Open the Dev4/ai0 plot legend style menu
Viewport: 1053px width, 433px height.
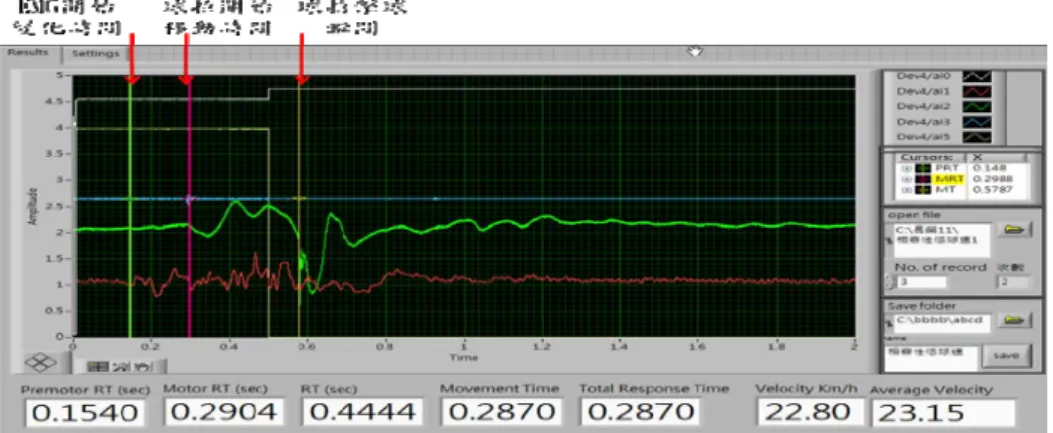976,76
